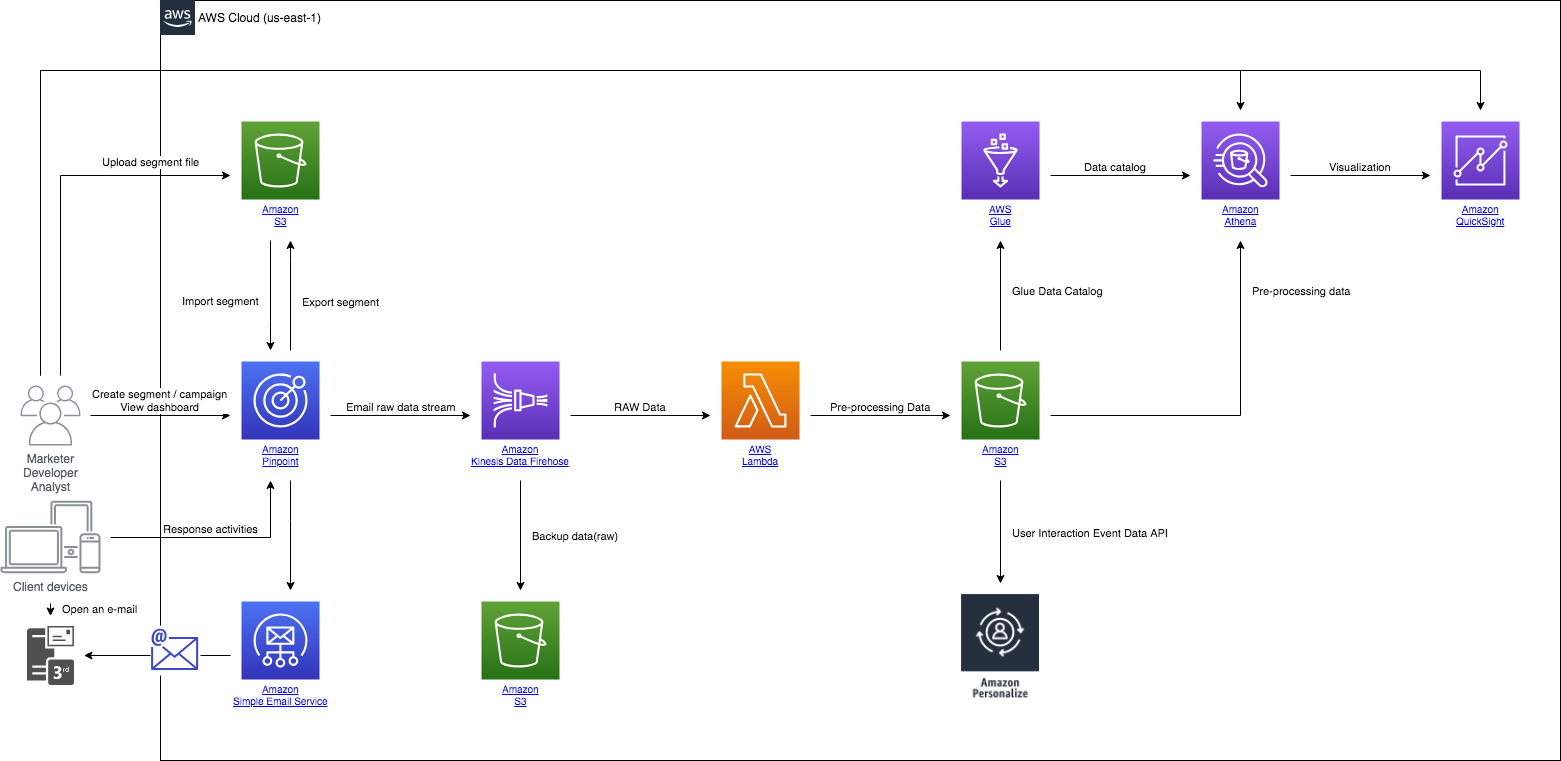Viewport: 1561px width, 761px height.
Task: Select the 'Client devices' caption
Action: pyautogui.click(x=50, y=587)
